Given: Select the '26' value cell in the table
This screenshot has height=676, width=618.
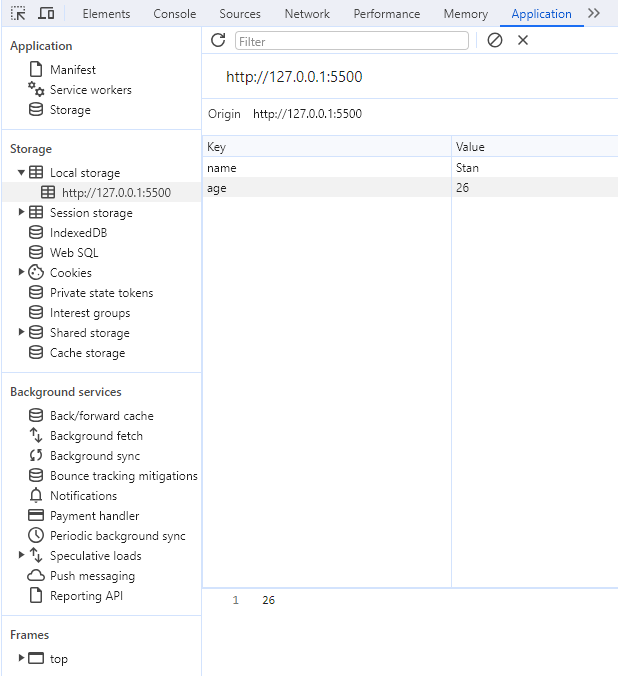Looking at the screenshot, I should [x=535, y=188].
